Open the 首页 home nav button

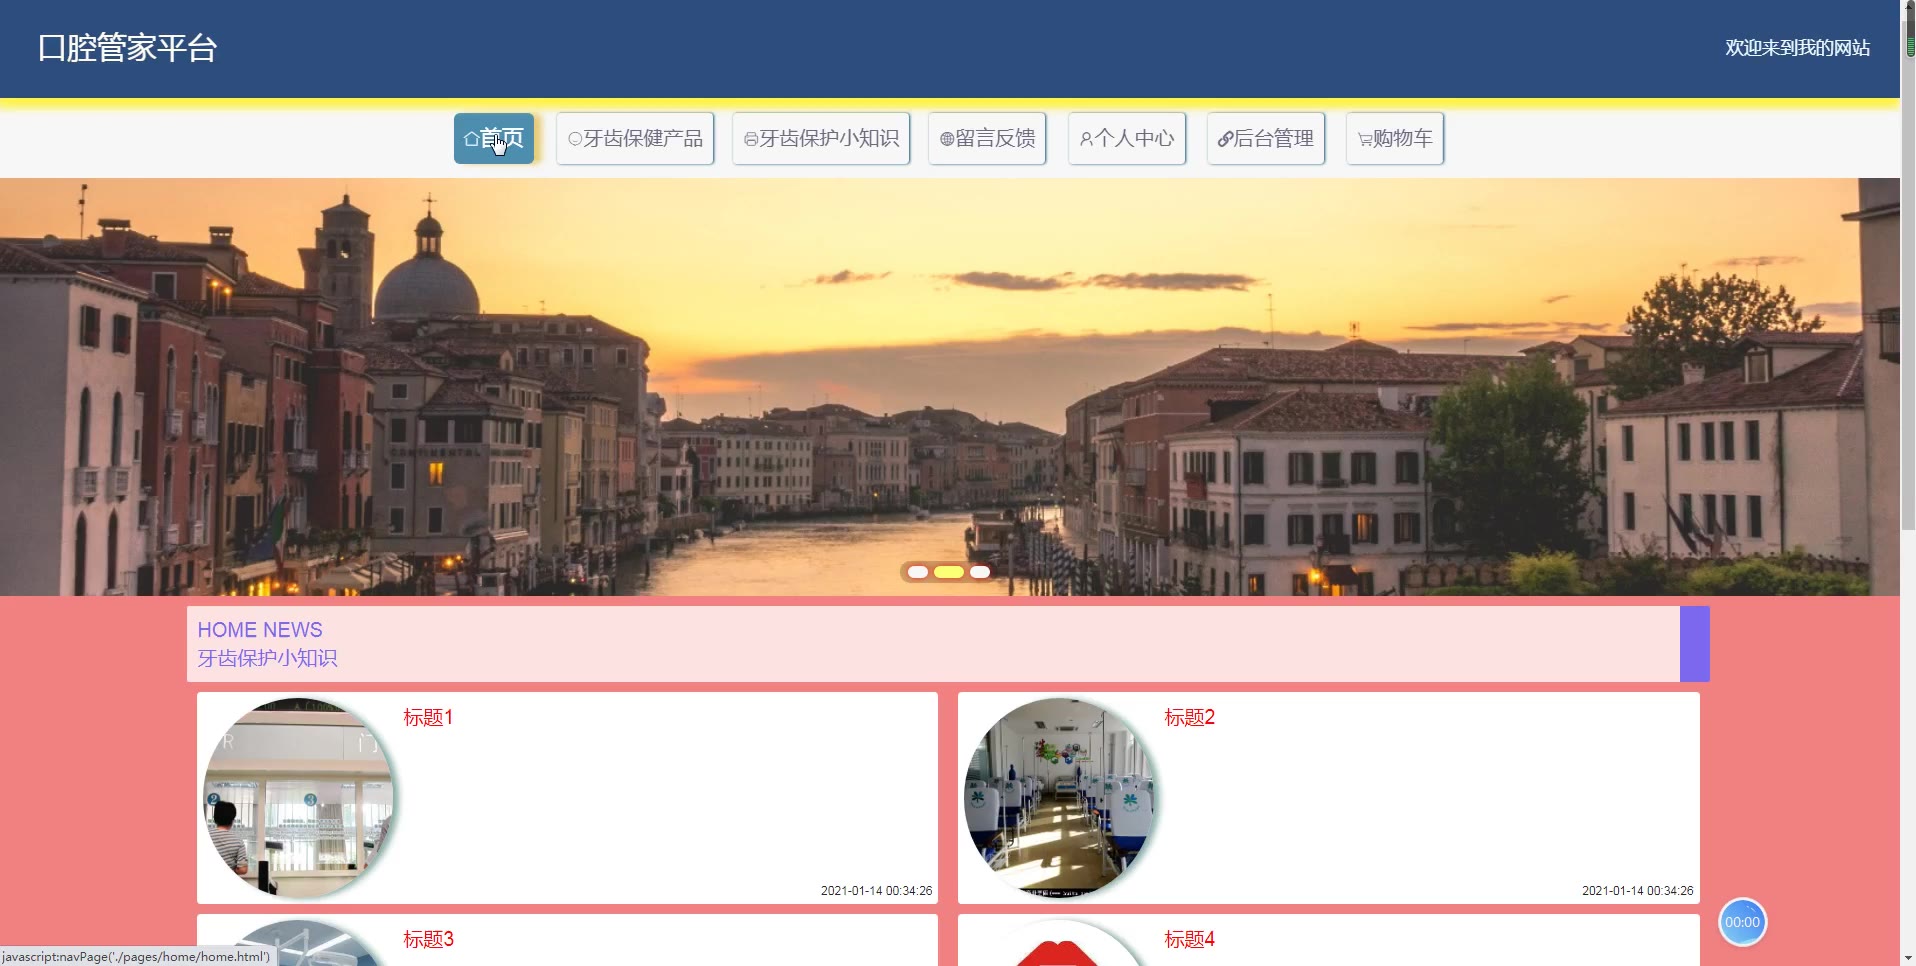click(494, 138)
